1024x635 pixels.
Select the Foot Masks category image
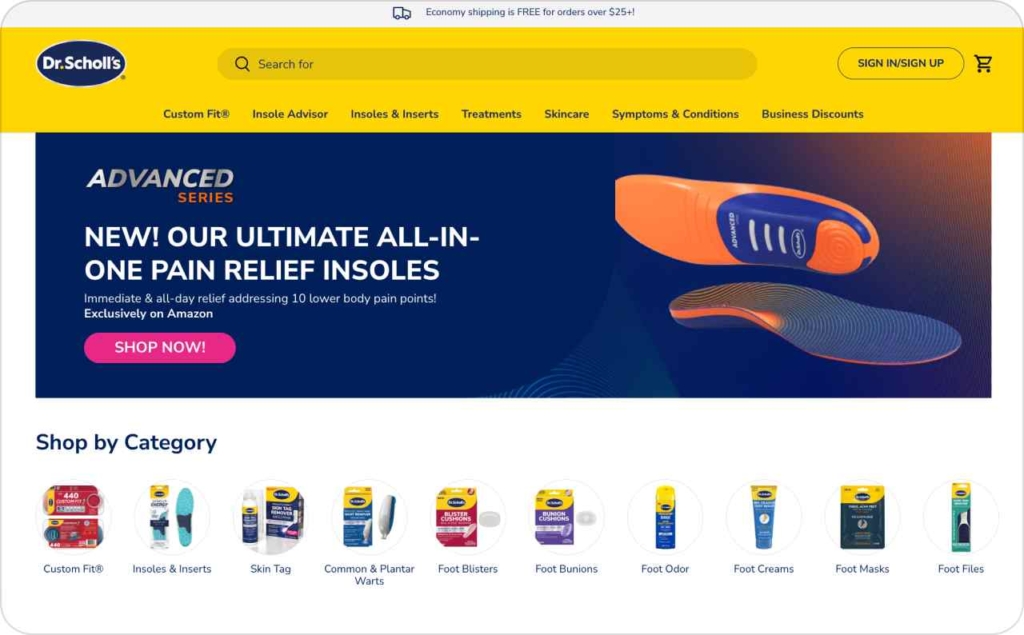[x=862, y=517]
